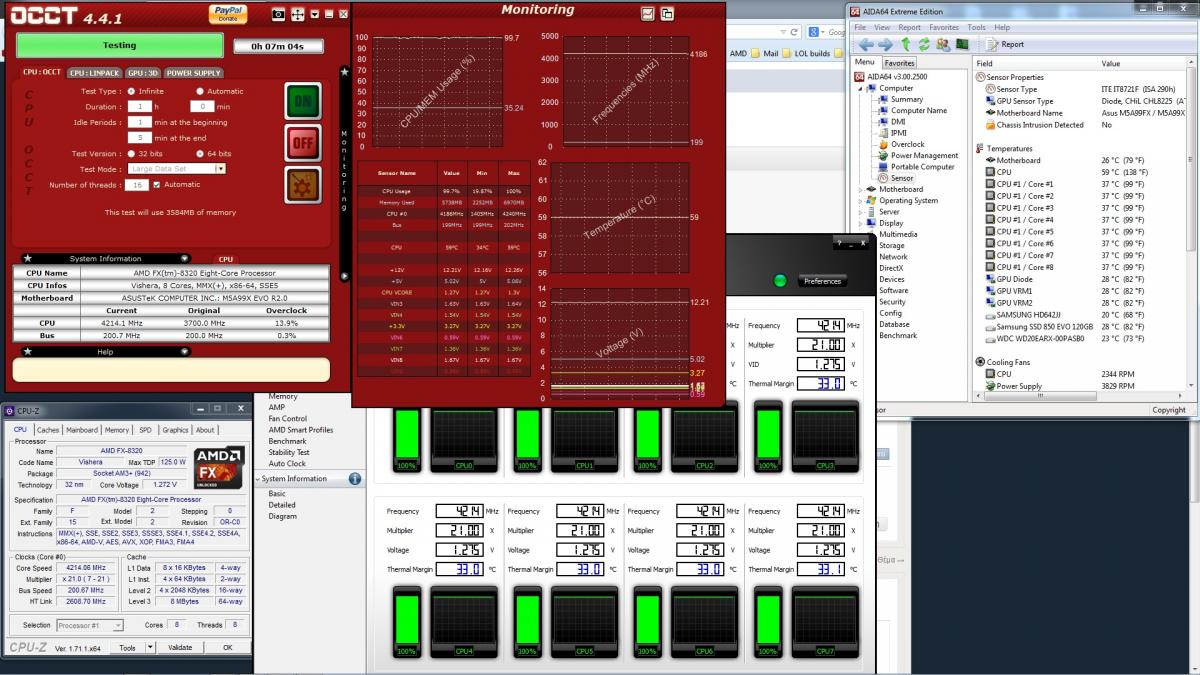This screenshot has height=675, width=1200.
Task: Click the second icon in Monitoring window header
Action: (x=667, y=13)
